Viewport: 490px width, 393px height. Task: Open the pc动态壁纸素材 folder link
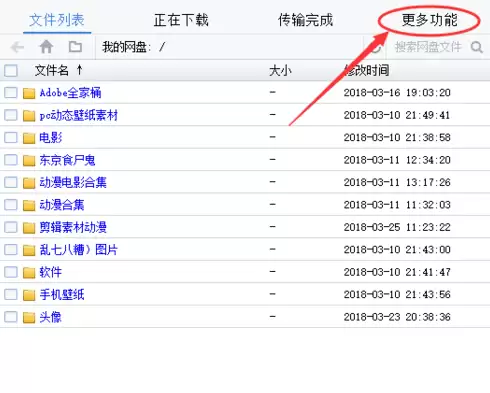79,115
